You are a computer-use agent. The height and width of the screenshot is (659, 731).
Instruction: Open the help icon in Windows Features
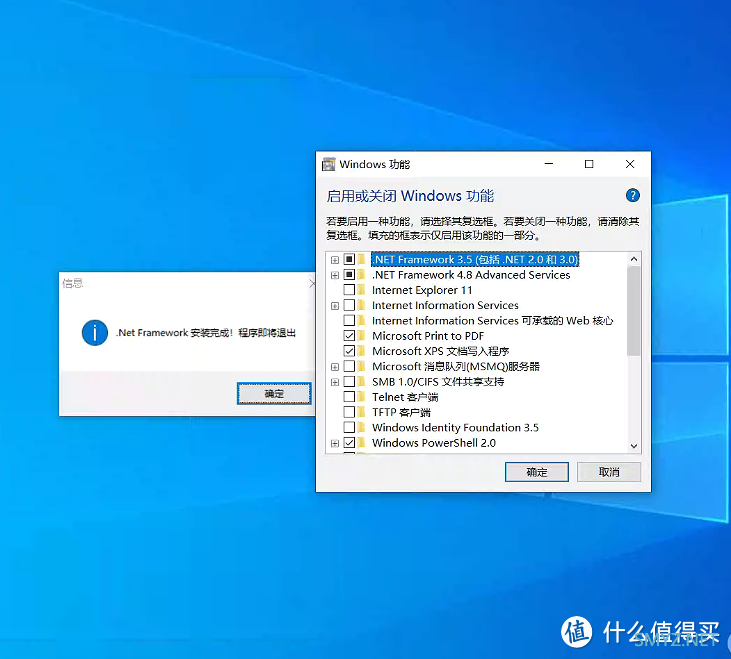point(632,195)
